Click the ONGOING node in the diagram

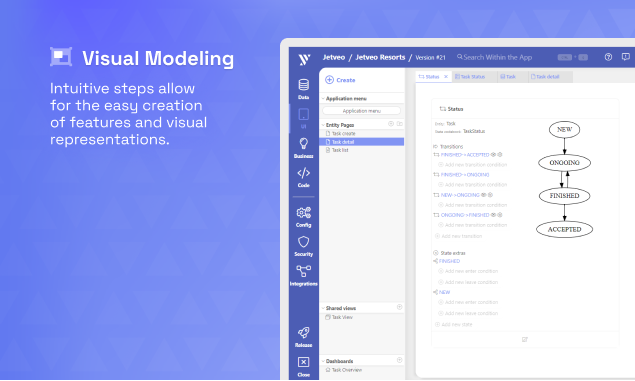point(565,163)
